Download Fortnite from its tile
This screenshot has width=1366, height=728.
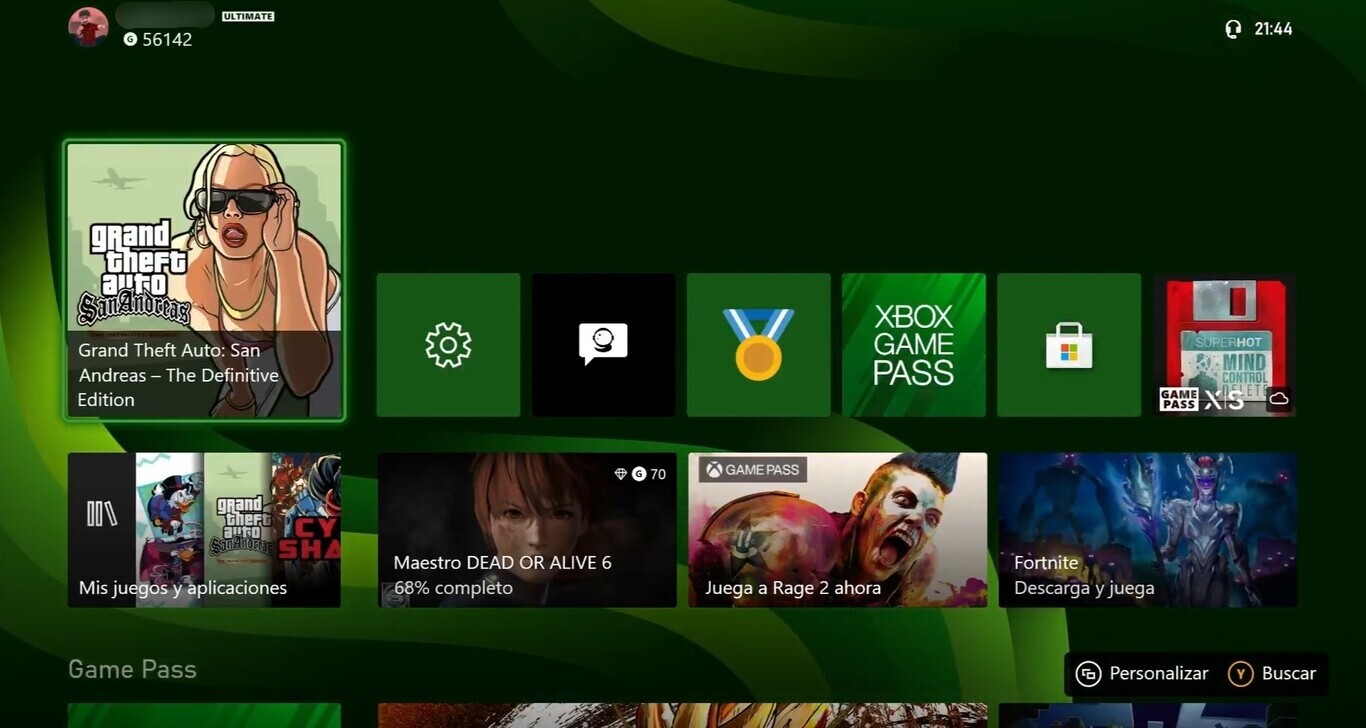coord(1147,530)
